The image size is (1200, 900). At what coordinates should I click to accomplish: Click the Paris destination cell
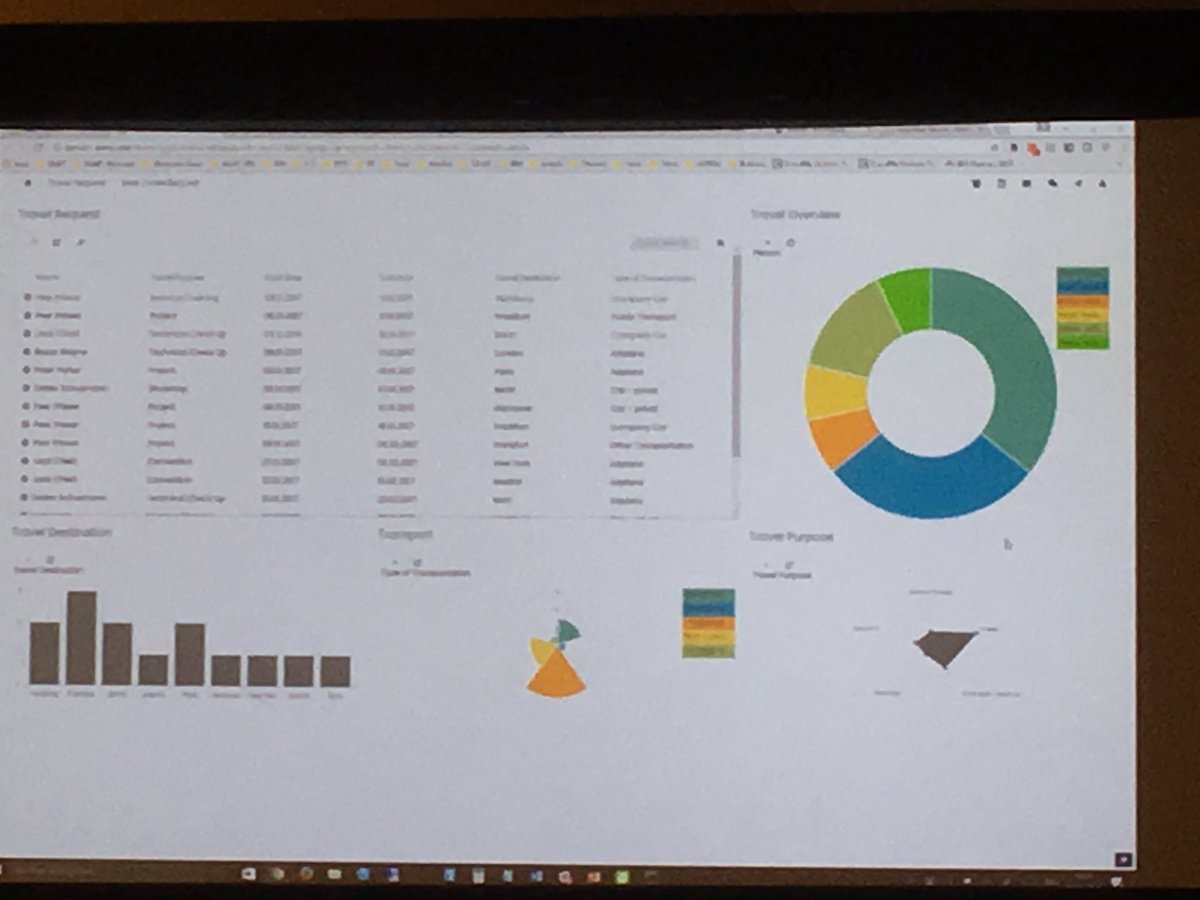click(x=504, y=370)
